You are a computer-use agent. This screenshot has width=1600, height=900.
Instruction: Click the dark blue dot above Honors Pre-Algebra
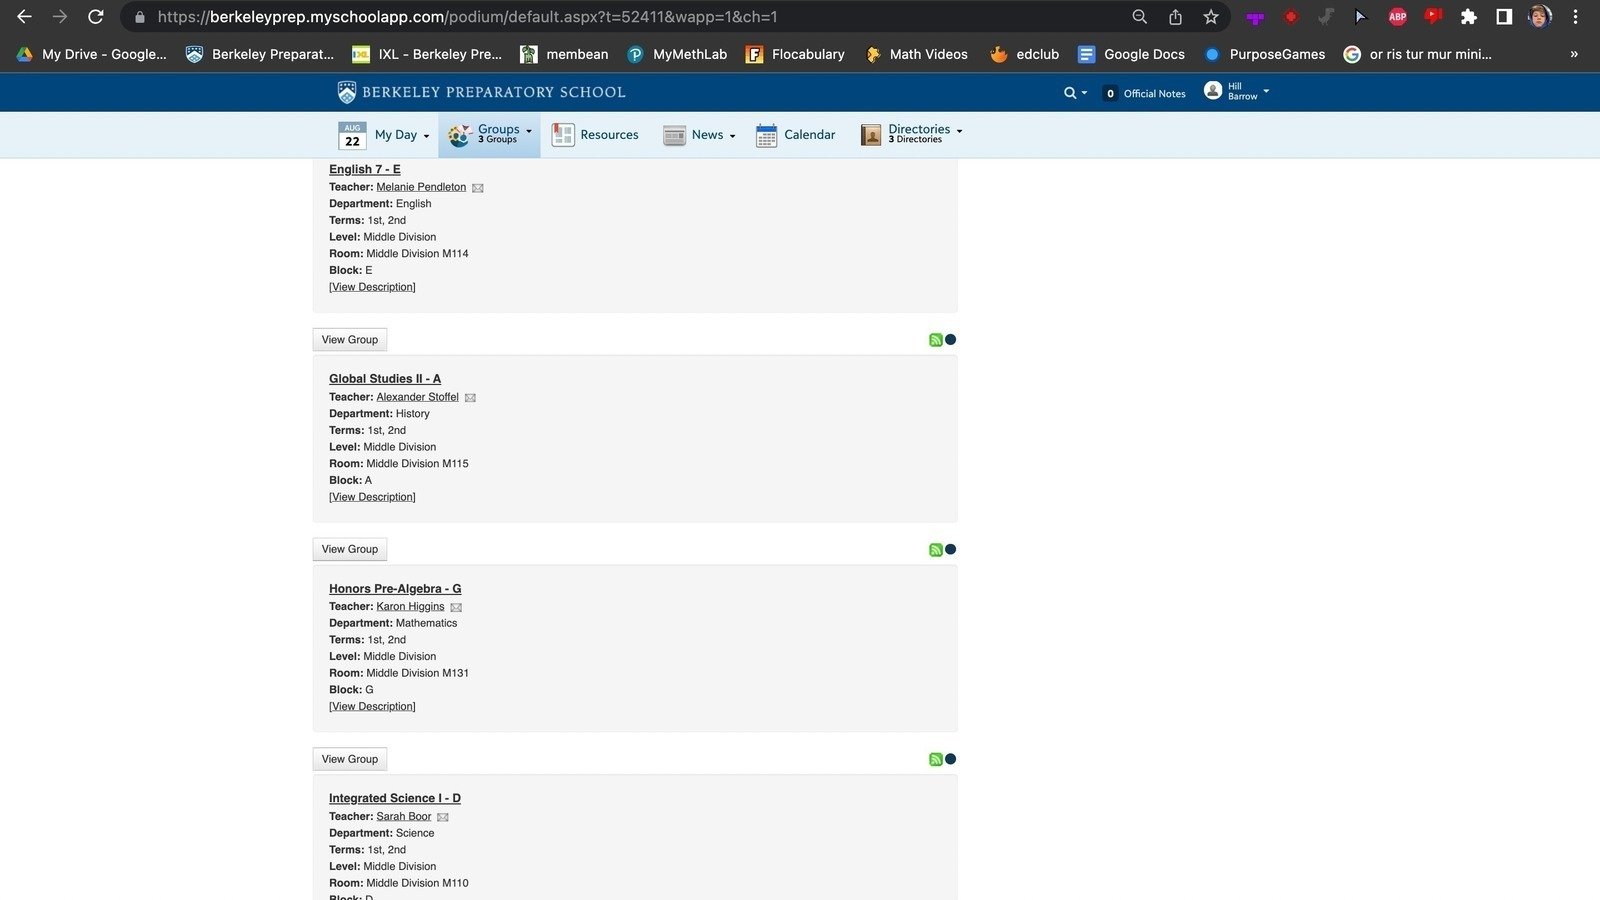(x=951, y=549)
